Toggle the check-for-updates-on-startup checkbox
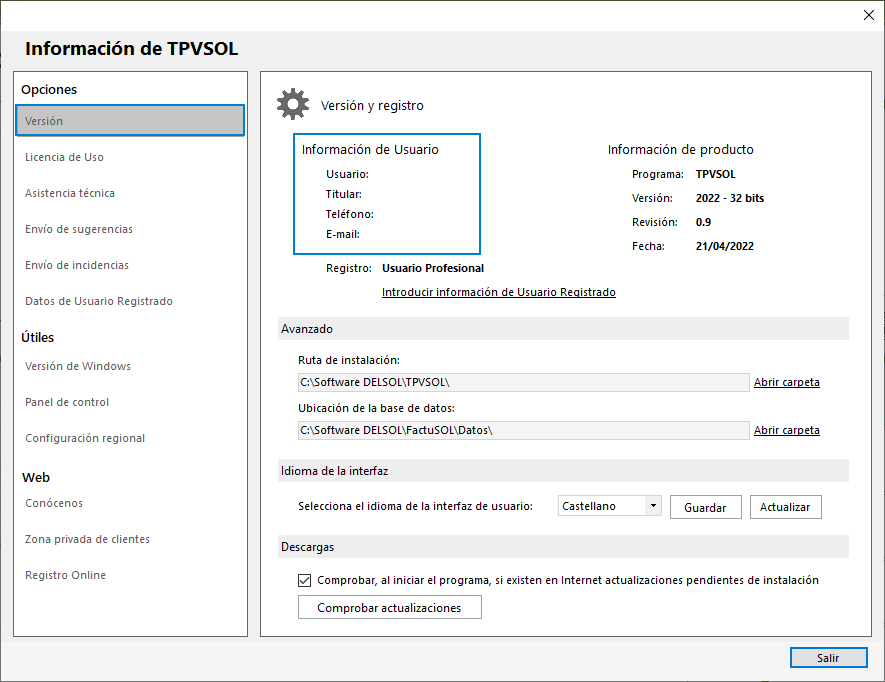Image resolution: width=885 pixels, height=682 pixels. (x=304, y=580)
